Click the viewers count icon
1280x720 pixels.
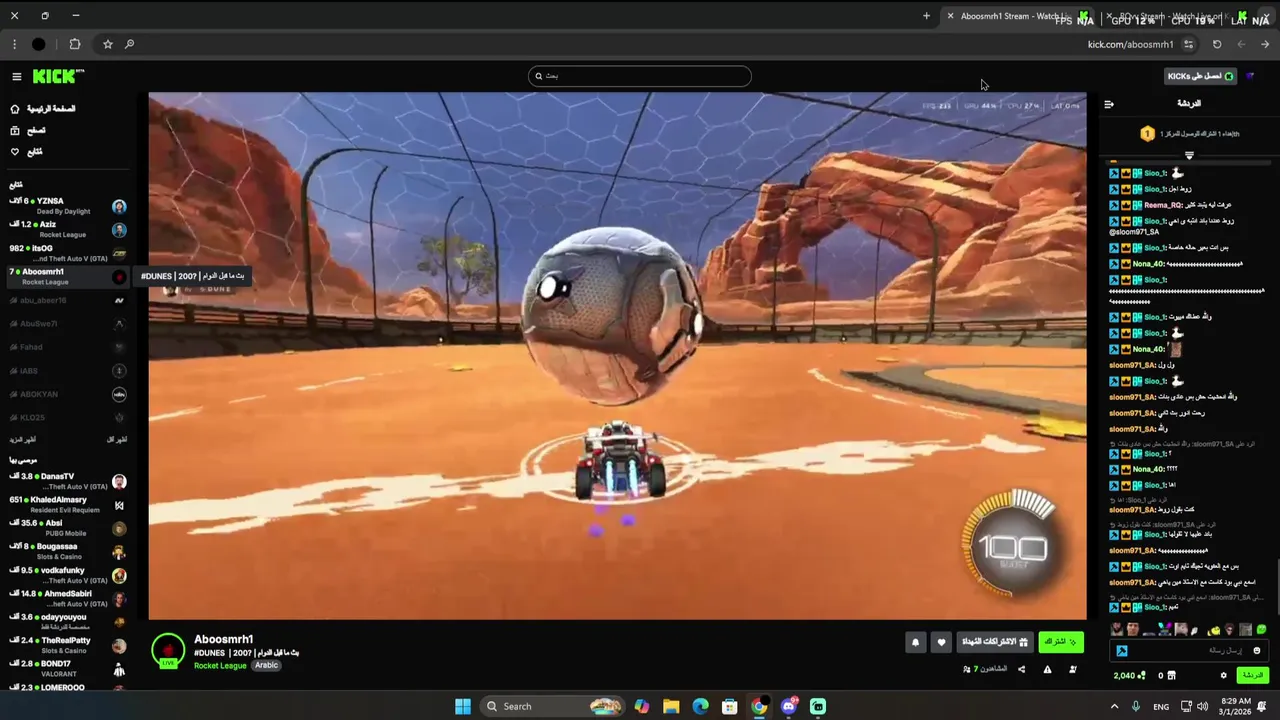pos(967,669)
